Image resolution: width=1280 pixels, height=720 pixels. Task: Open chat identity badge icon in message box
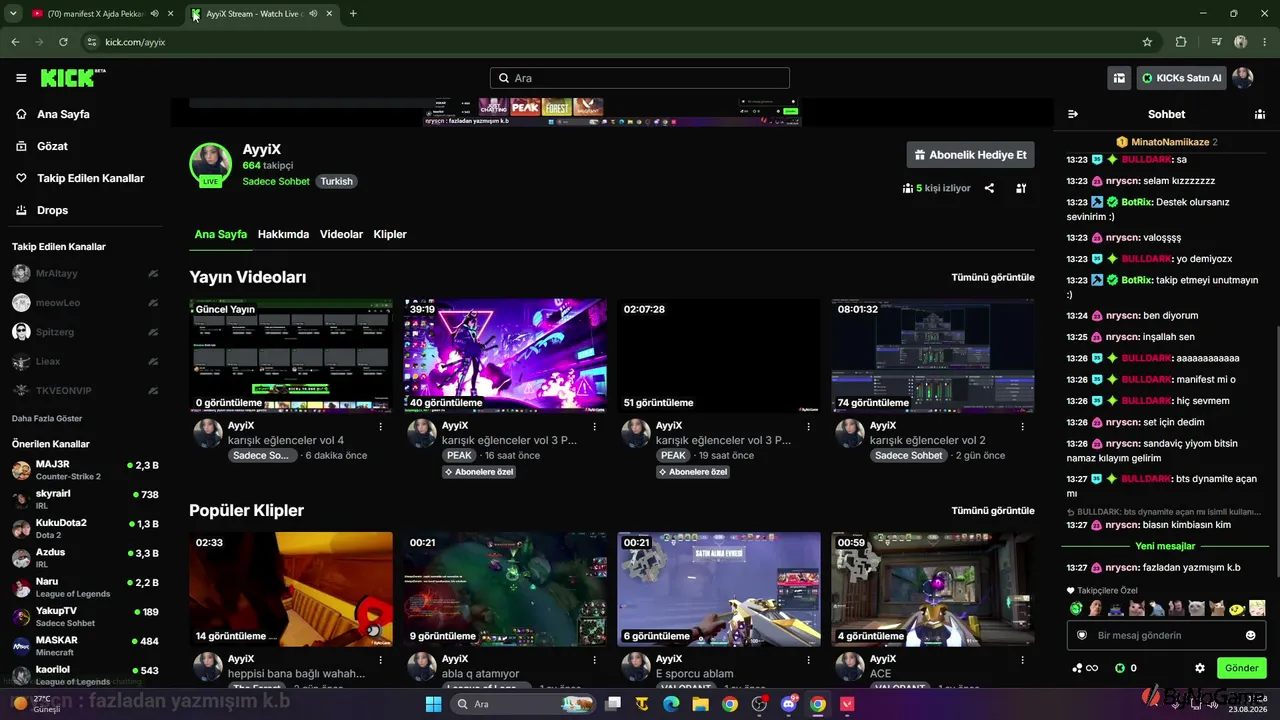click(x=1082, y=635)
